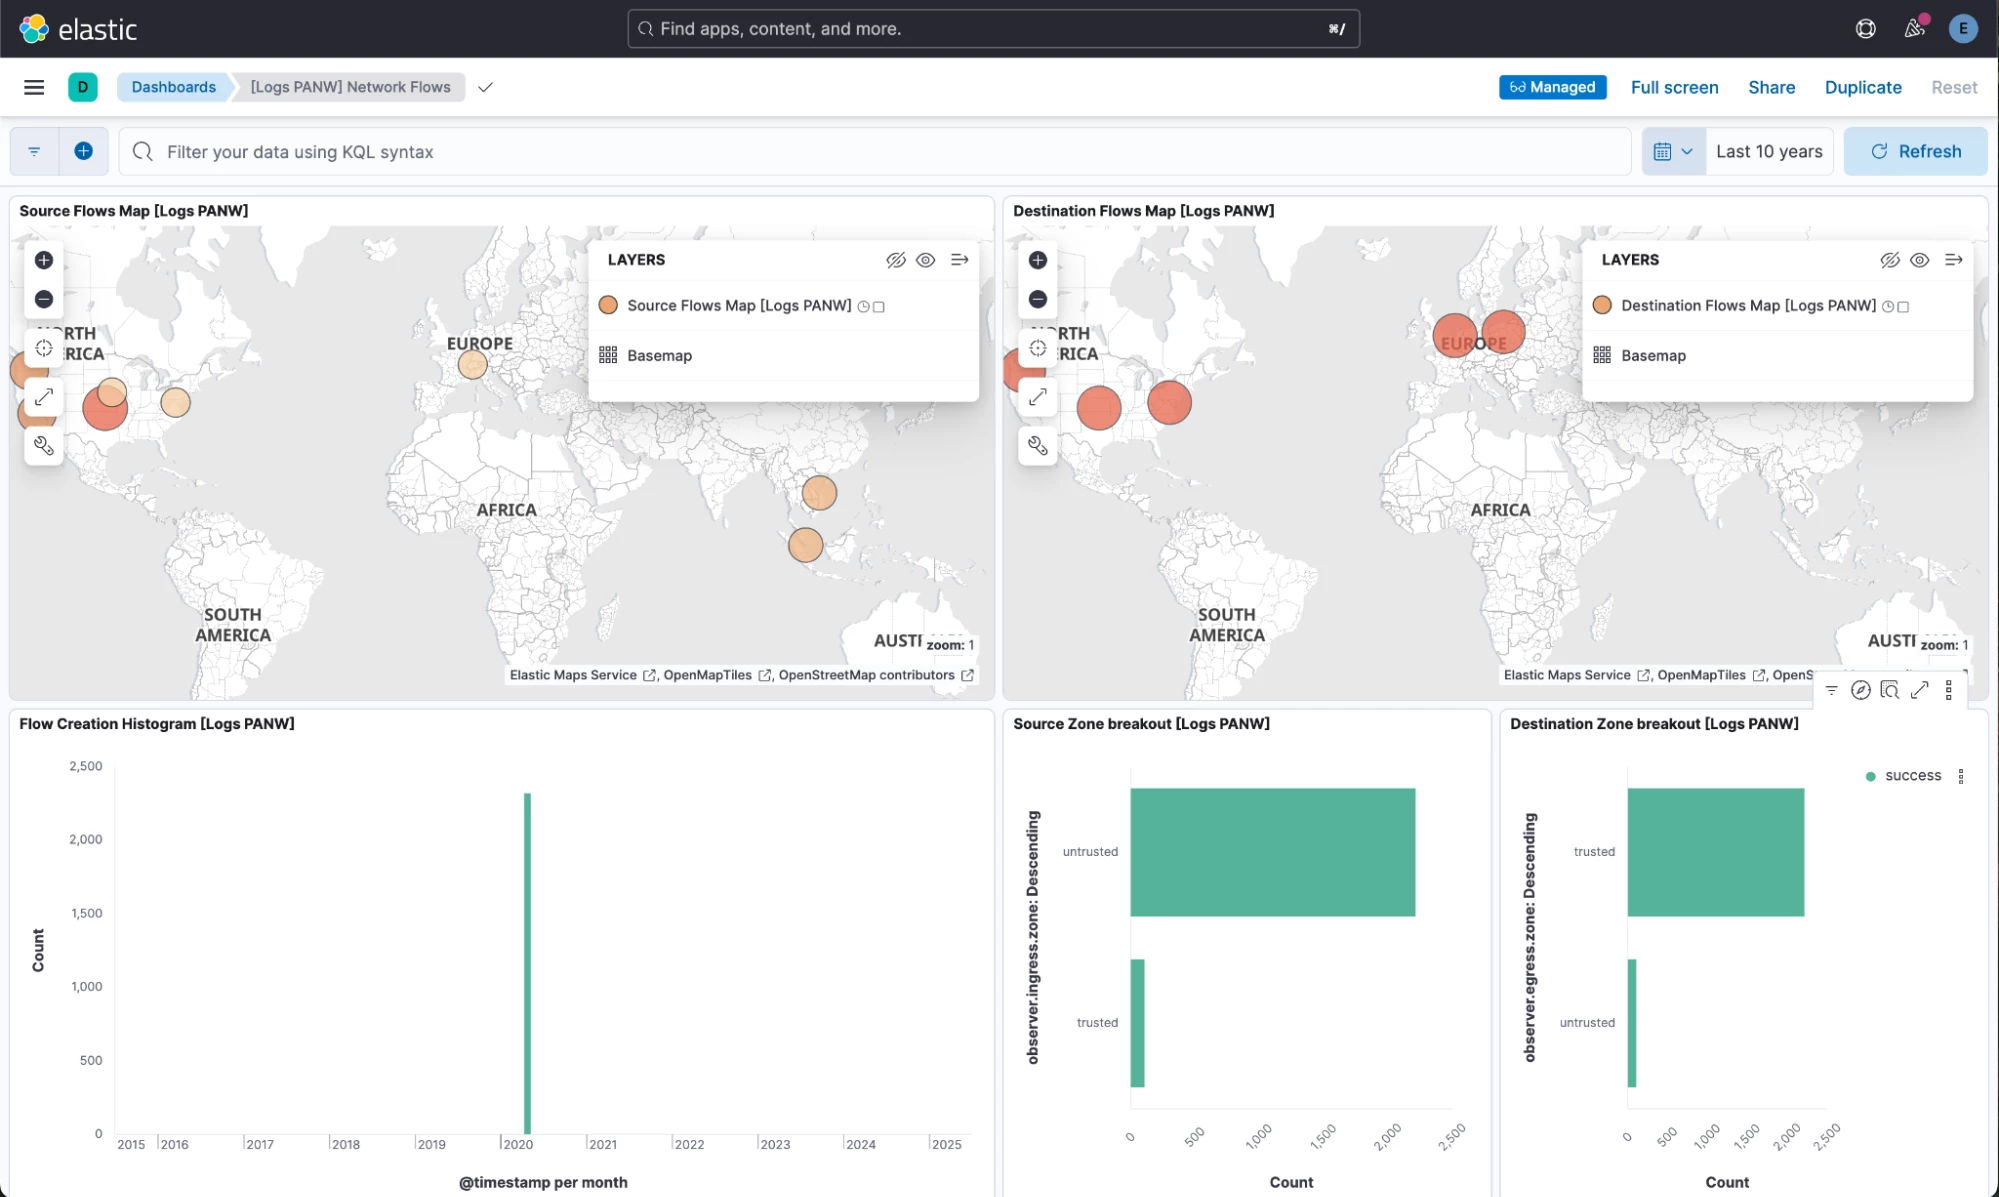Open the Share menu
The image size is (1999, 1197).
1771,87
